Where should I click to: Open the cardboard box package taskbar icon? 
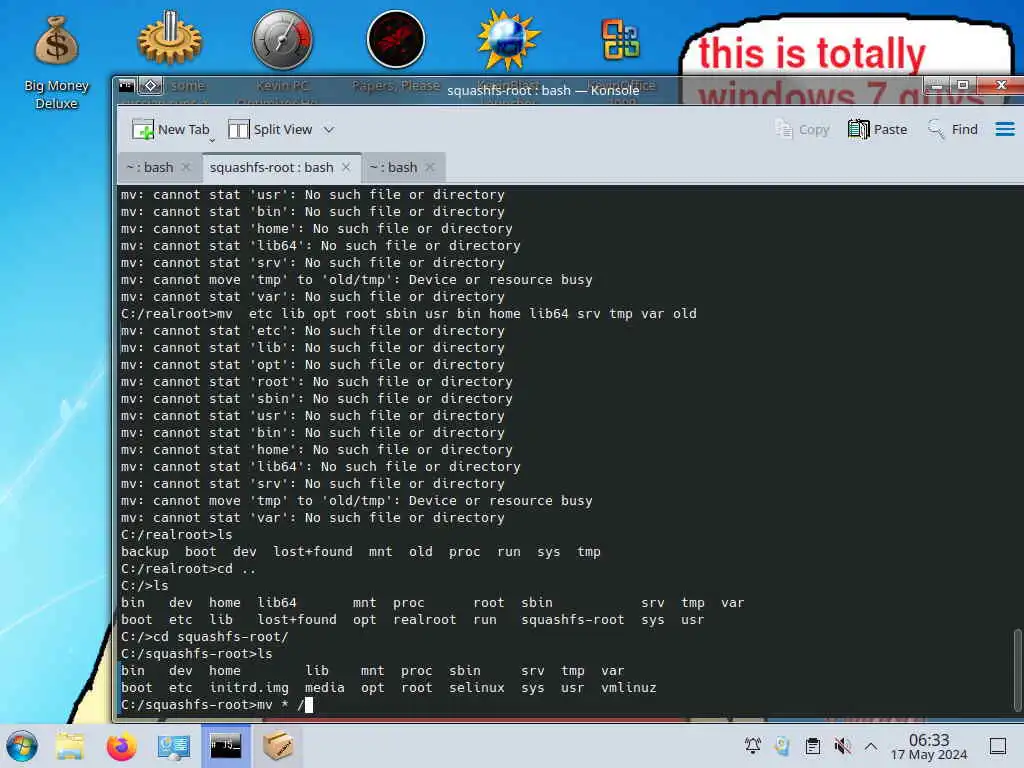tap(278, 746)
